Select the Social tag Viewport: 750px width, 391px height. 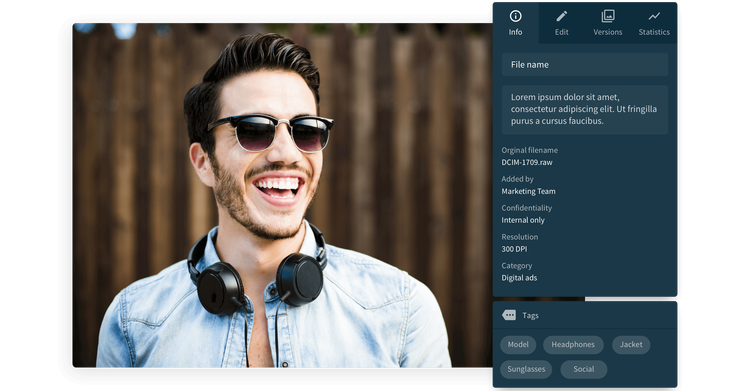point(584,369)
